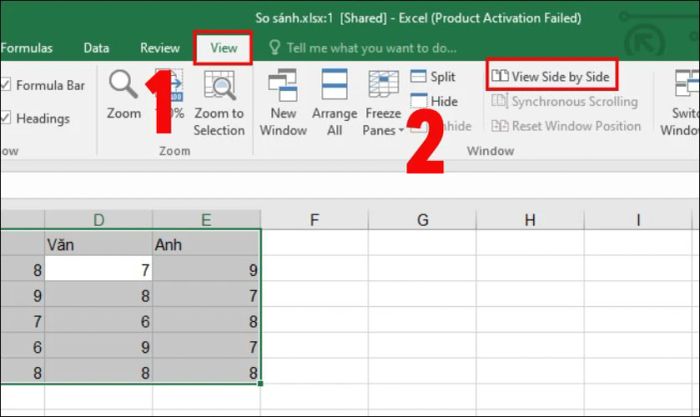The width and height of the screenshot is (700, 417).
Task: Select the Zoom to Selection icon
Action: 219,85
